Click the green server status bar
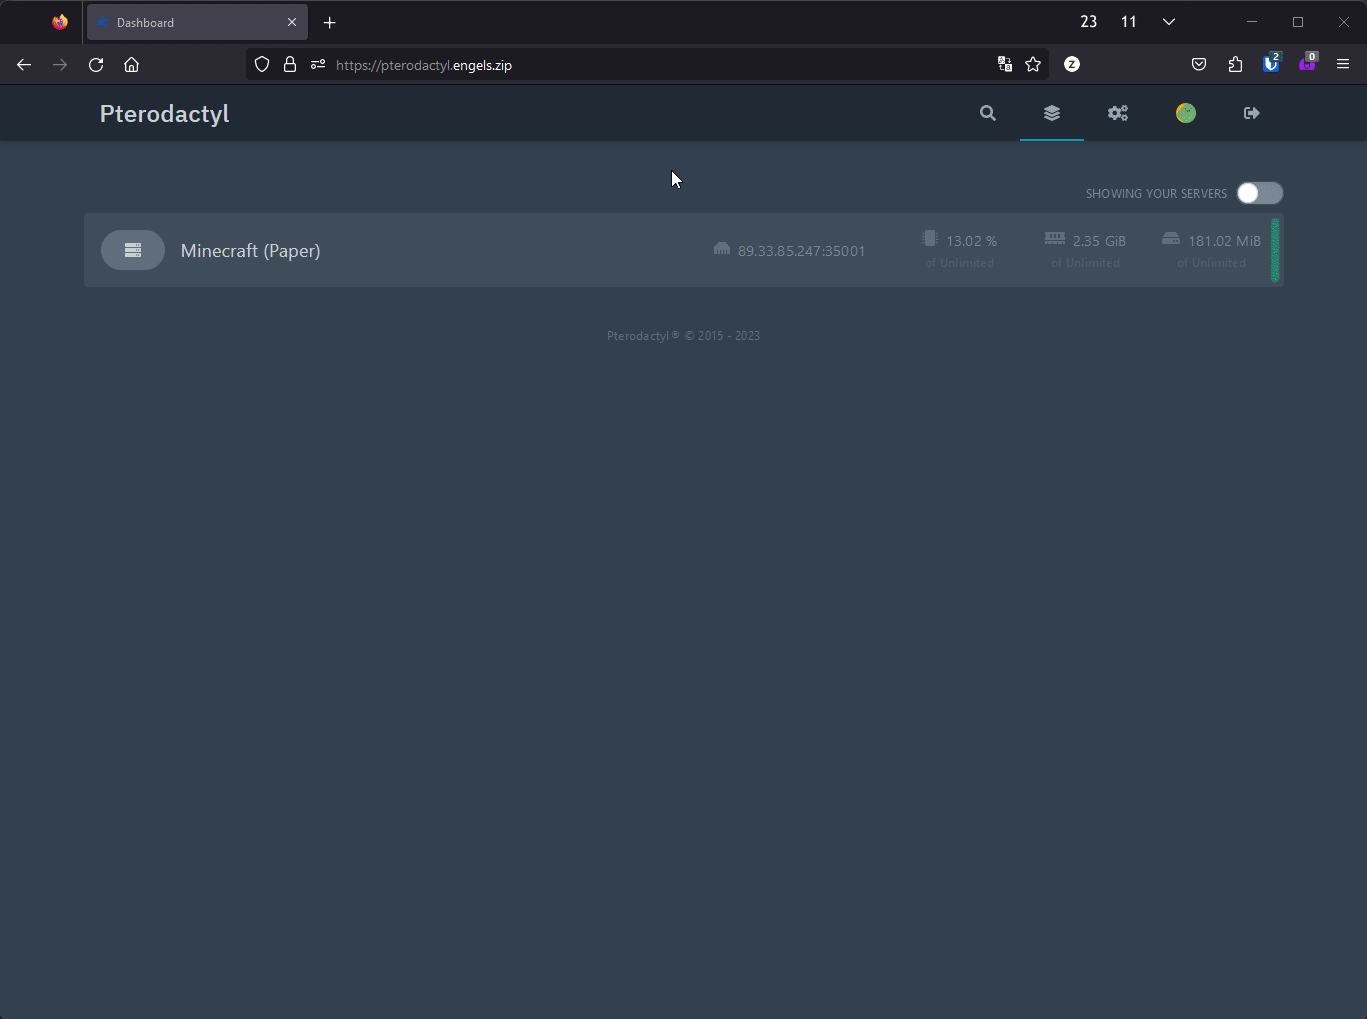Viewport: 1367px width, 1019px height. (x=1275, y=250)
